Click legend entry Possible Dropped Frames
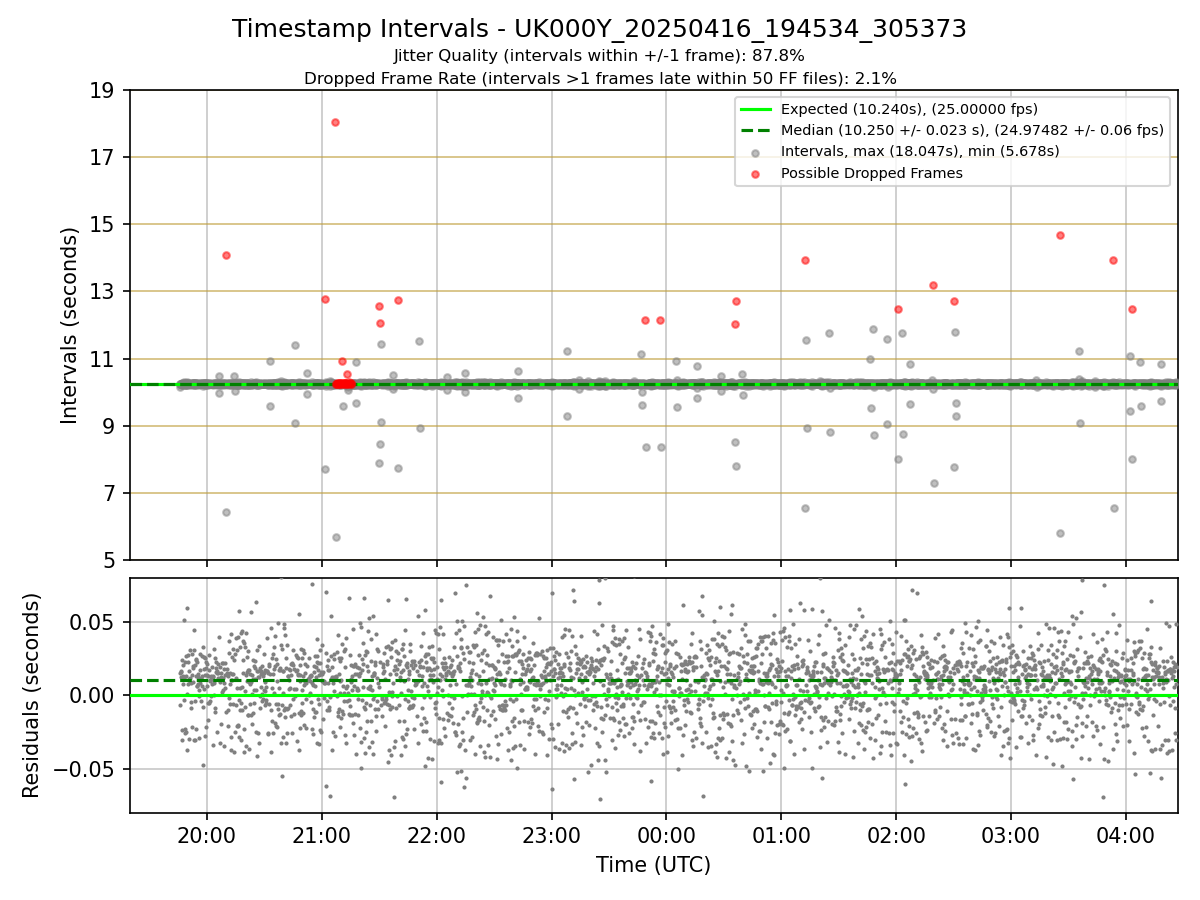The height and width of the screenshot is (900, 1200). point(871,173)
